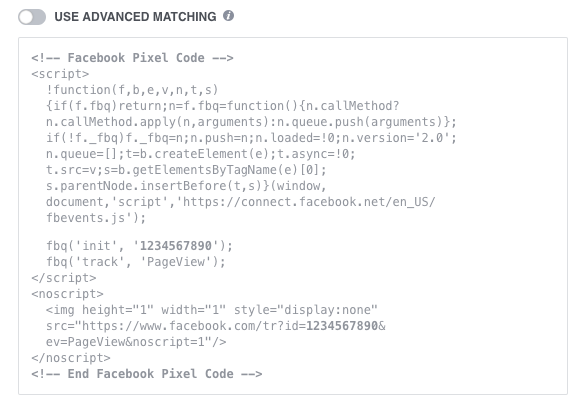Click the getElementsByTagName code line
Viewport: 588px width, 406px height.
point(186,170)
